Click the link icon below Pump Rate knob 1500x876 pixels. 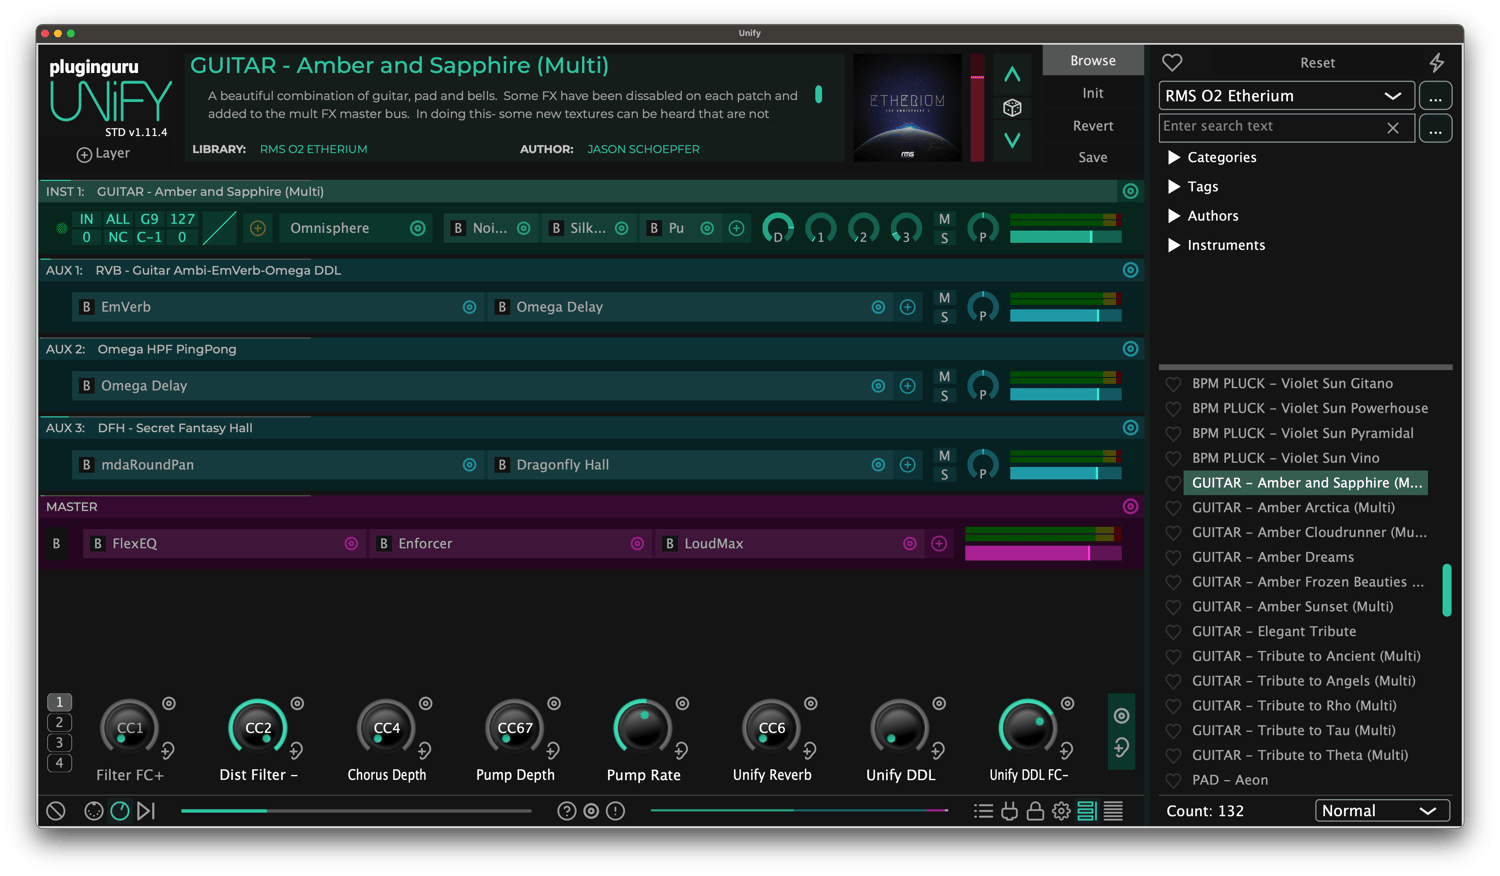681,751
